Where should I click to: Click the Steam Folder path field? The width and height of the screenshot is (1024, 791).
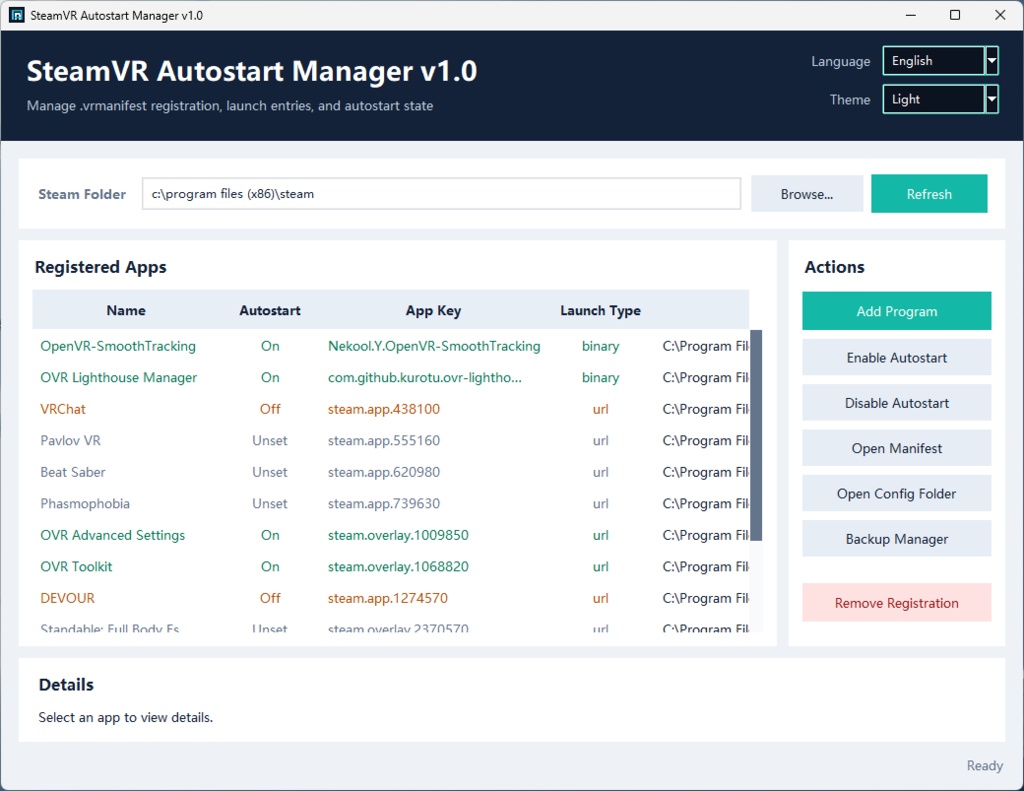pos(441,194)
